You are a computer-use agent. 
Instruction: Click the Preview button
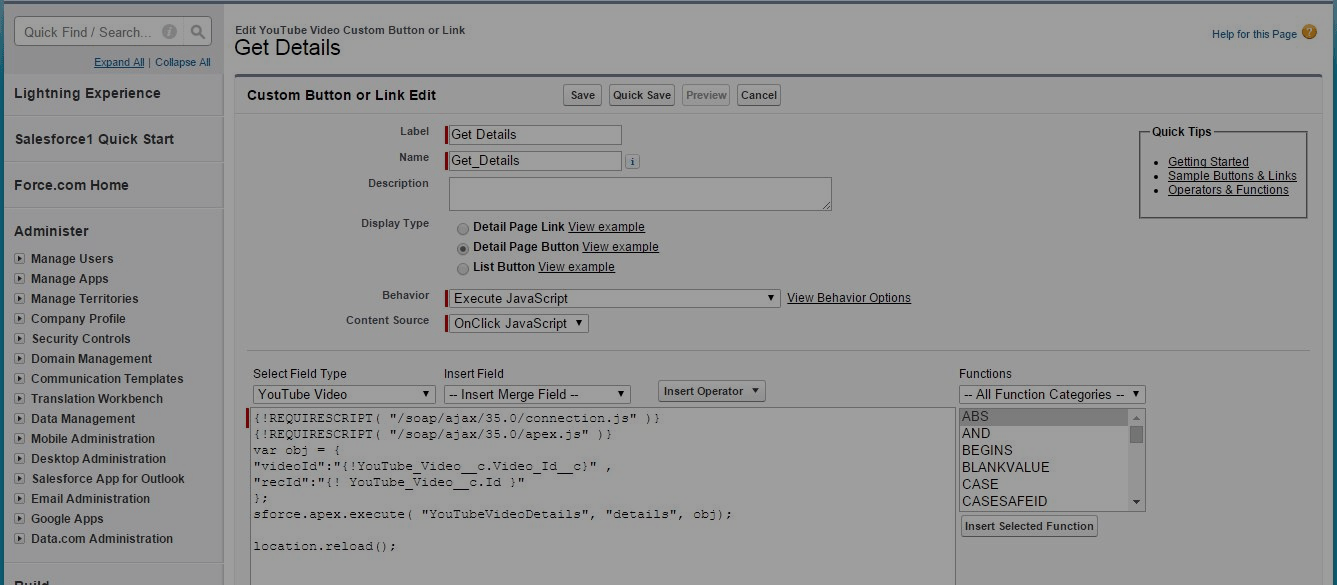706,95
